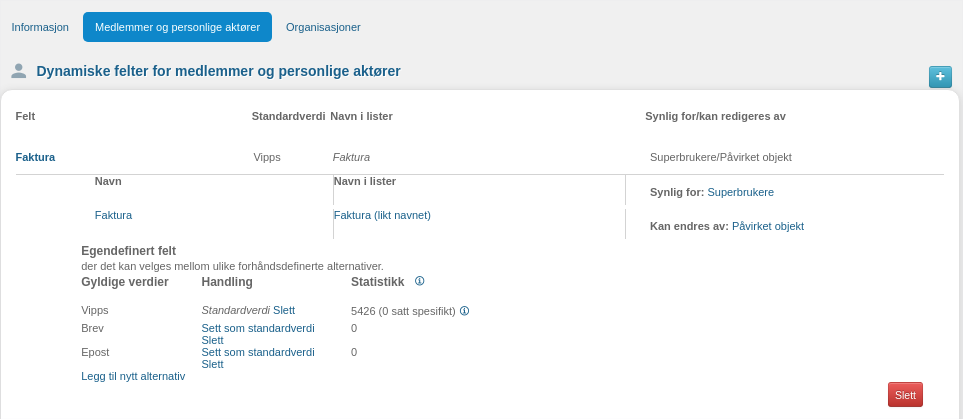Edit Faktura (likt navnet) list name
Image resolution: width=963 pixels, height=419 pixels.
click(x=382, y=215)
